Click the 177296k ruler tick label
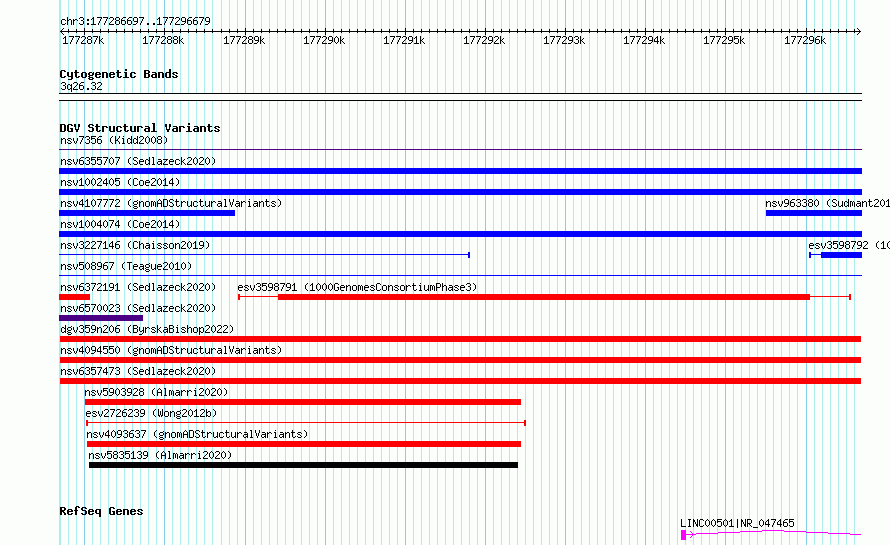Screen dimensions: 890x545 pyautogui.click(x=805, y=40)
